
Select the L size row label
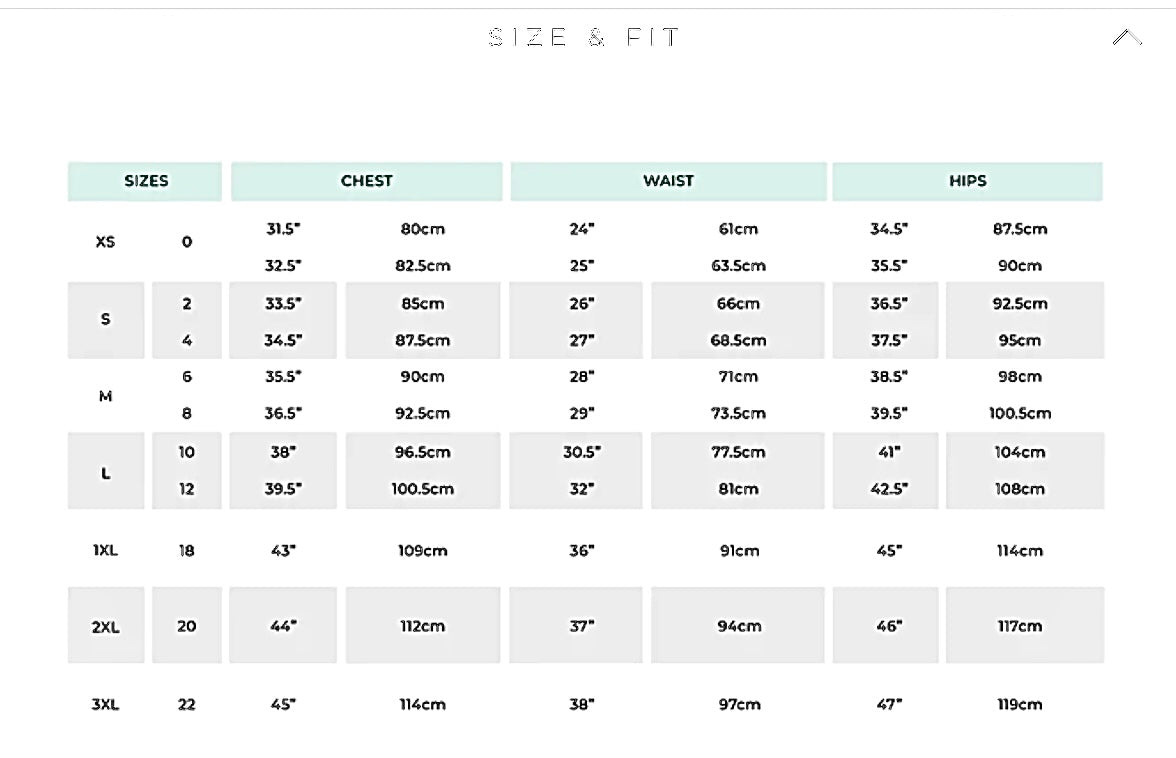[106, 472]
